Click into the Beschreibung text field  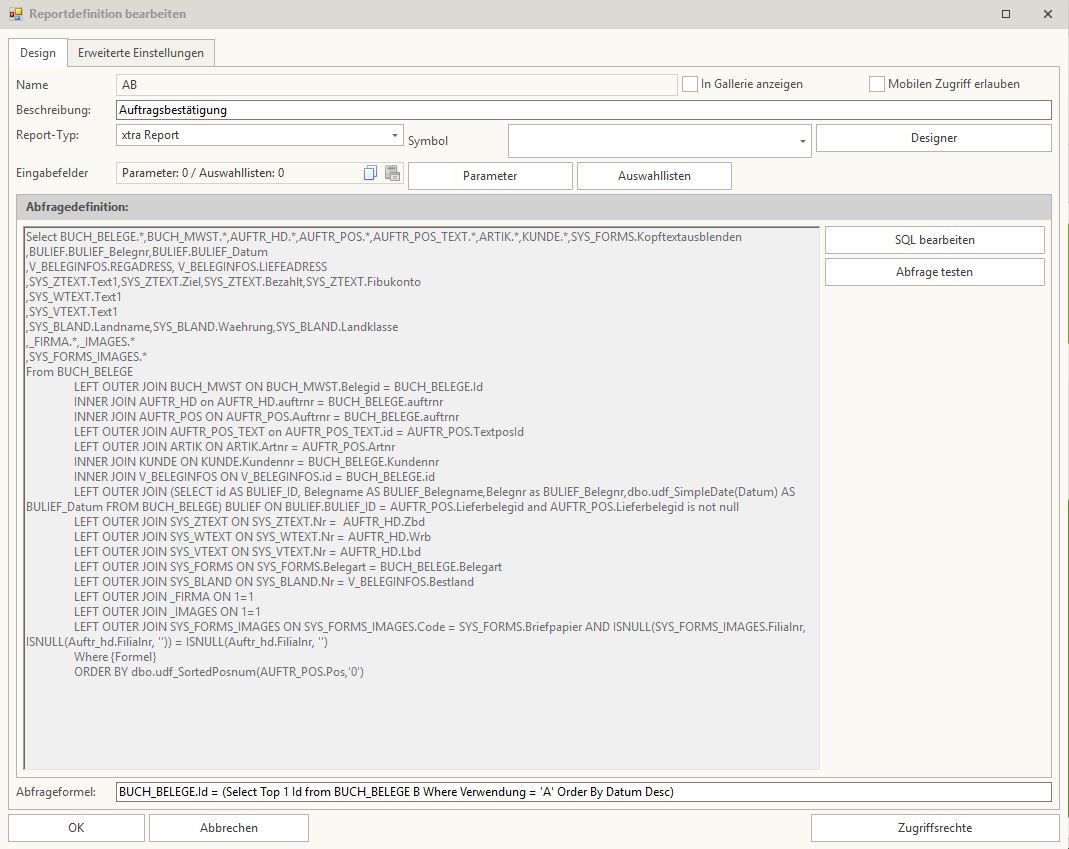[583, 110]
